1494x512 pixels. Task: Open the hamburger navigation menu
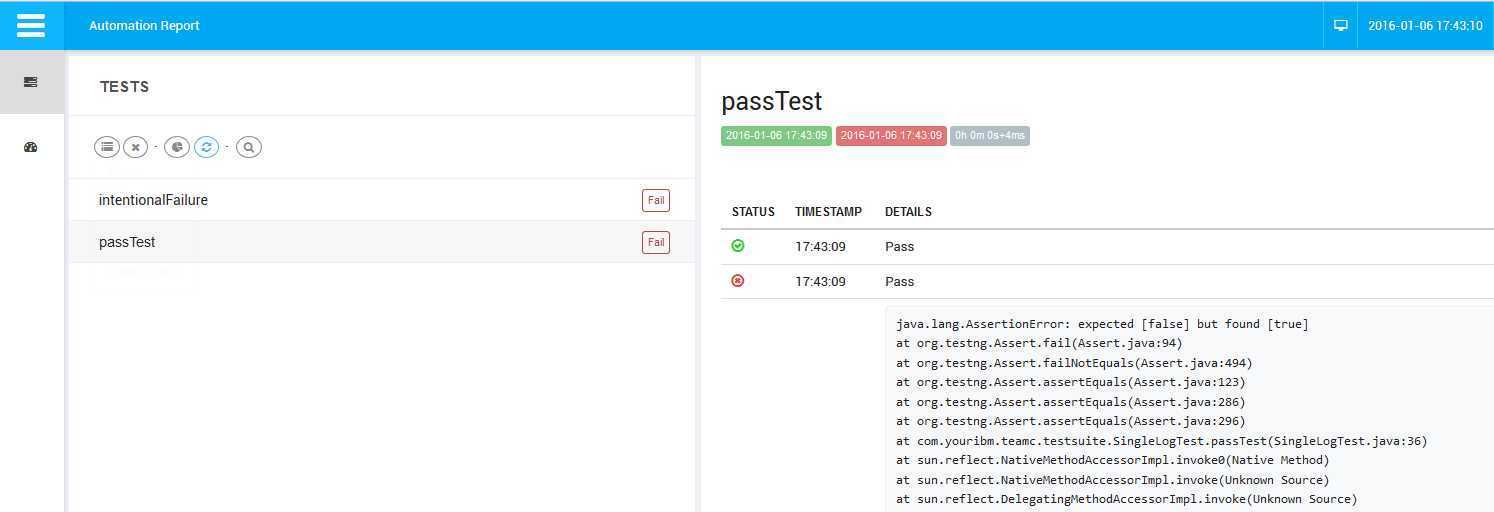pyautogui.click(x=31, y=26)
